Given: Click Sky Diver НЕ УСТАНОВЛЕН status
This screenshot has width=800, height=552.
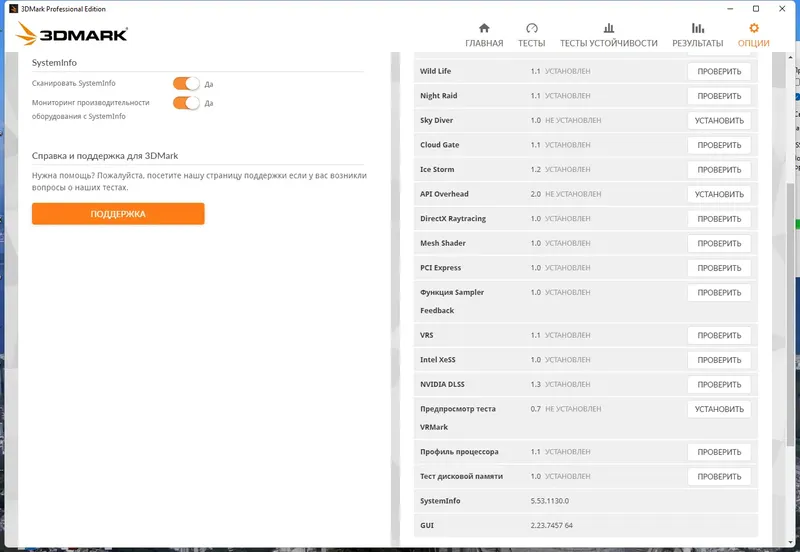Looking at the screenshot, I should [x=573, y=120].
